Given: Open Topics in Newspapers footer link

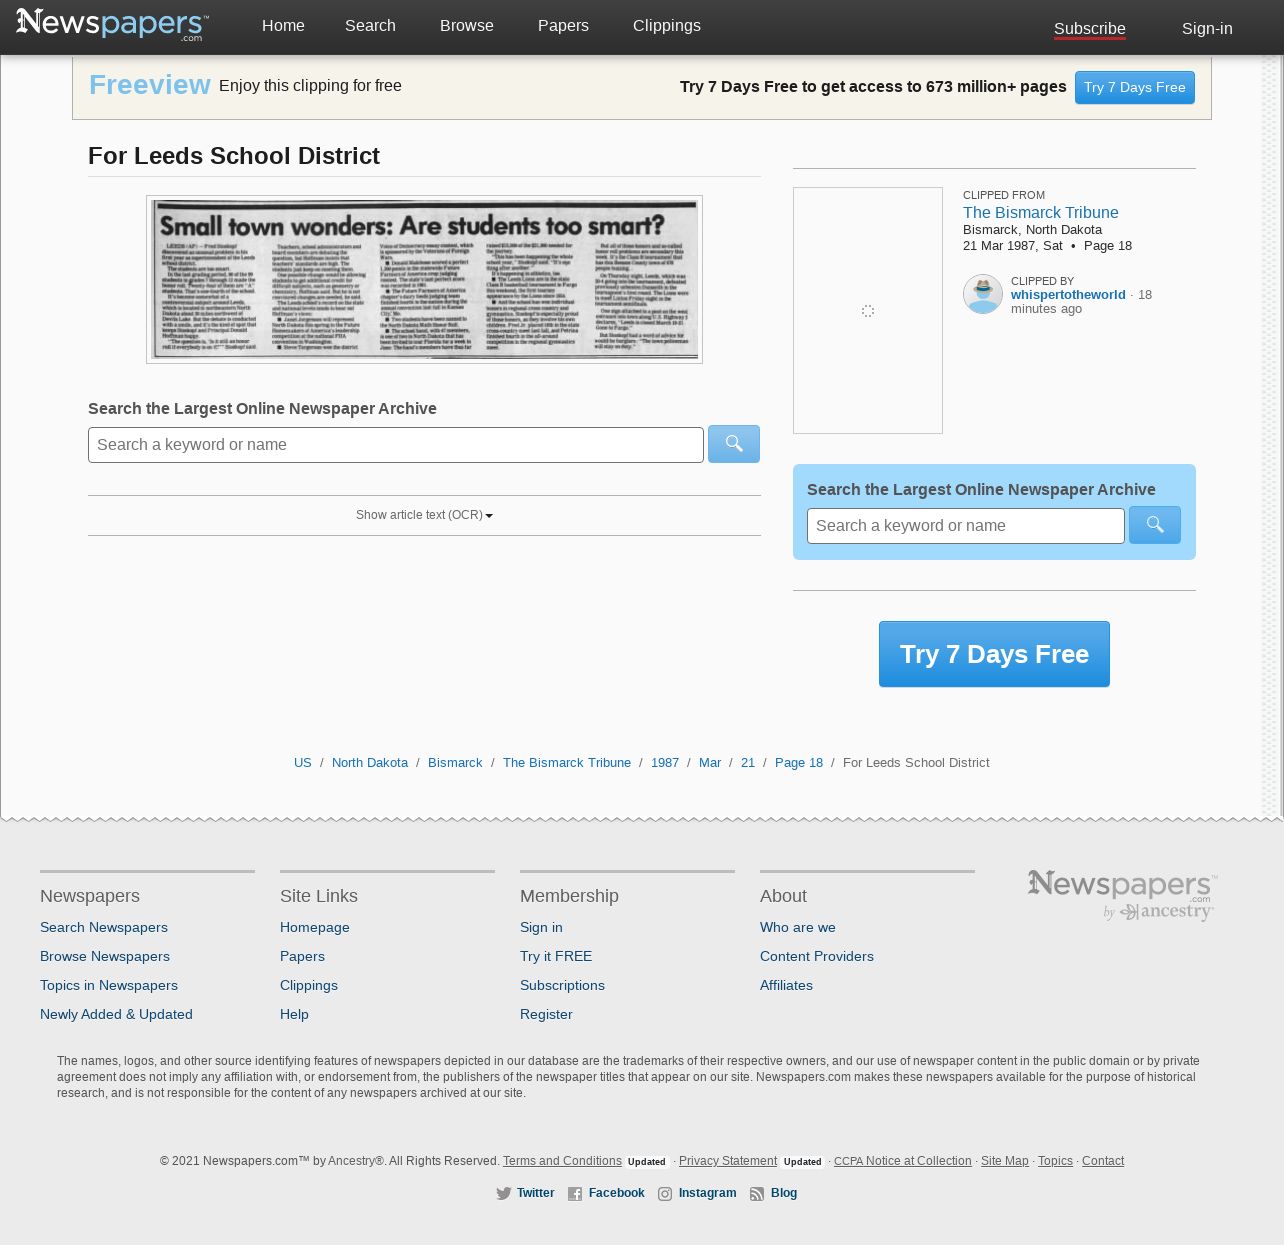Looking at the screenshot, I should 109,986.
